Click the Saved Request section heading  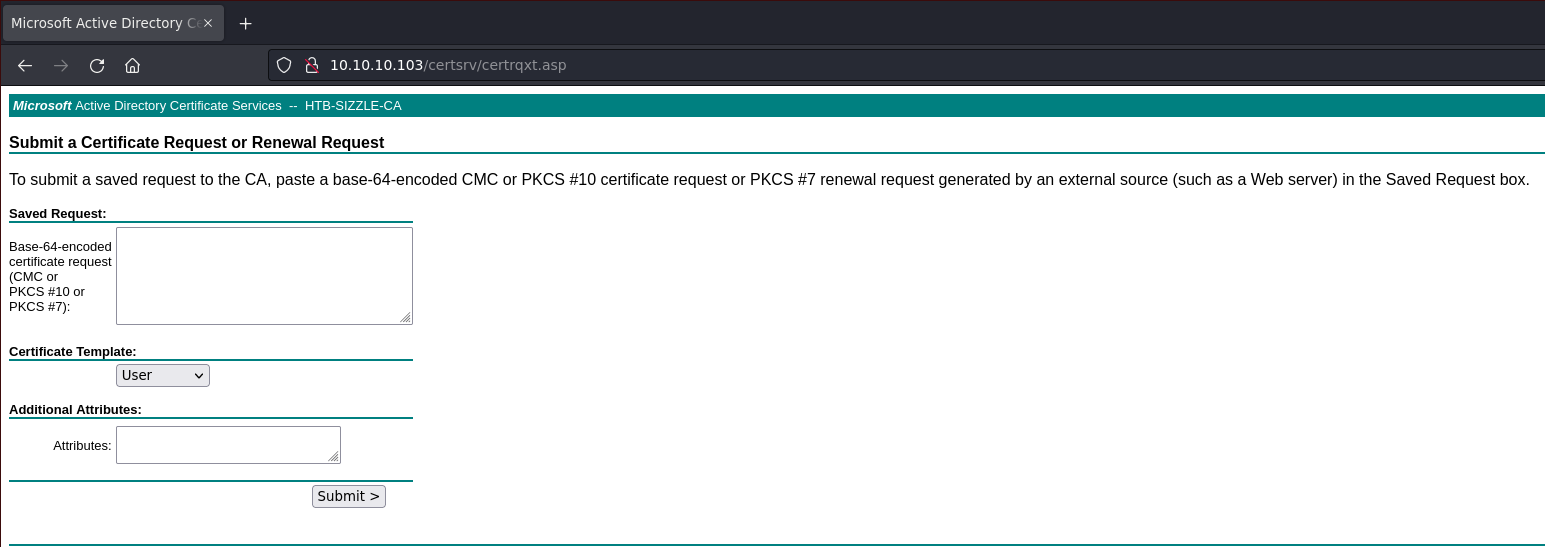(58, 213)
